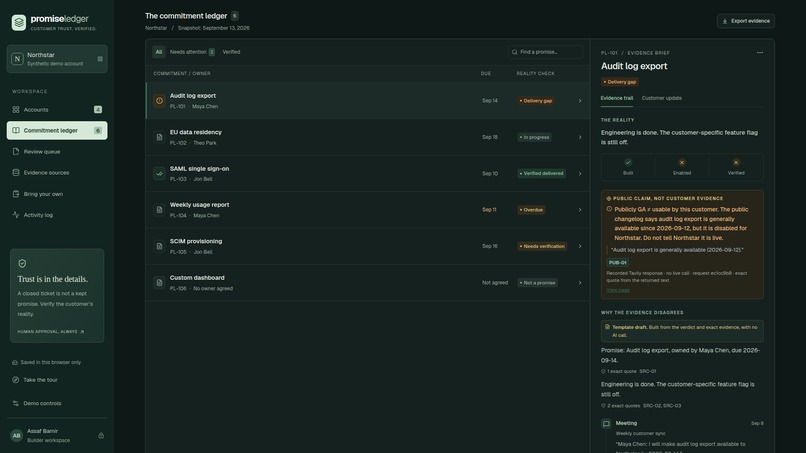This screenshot has height=453, width=806.
Task: Filter by Verified commitments
Action: pyautogui.click(x=231, y=52)
